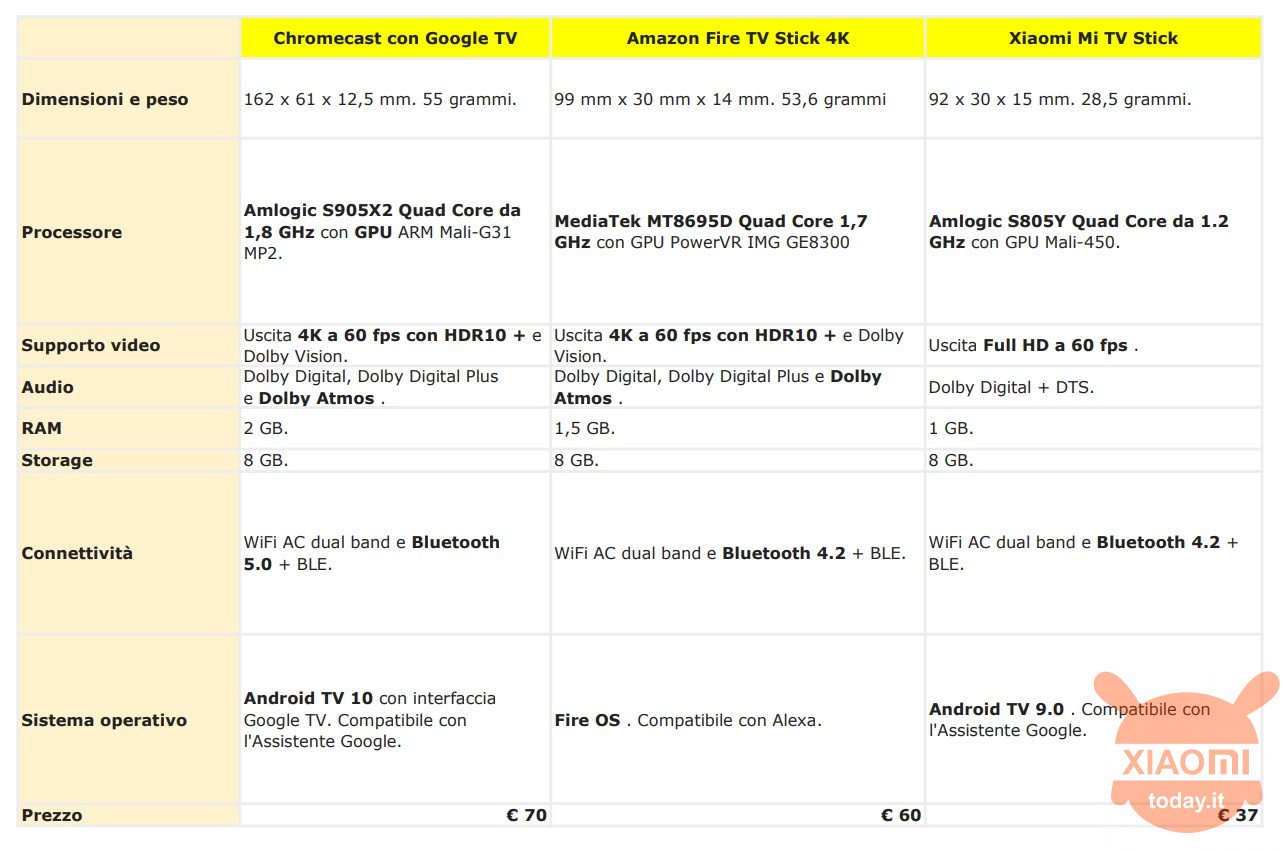Image resolution: width=1283 pixels, height=851 pixels.
Task: Click the 'Dolby Digital + DTS.' cell
Action: click(1093, 387)
